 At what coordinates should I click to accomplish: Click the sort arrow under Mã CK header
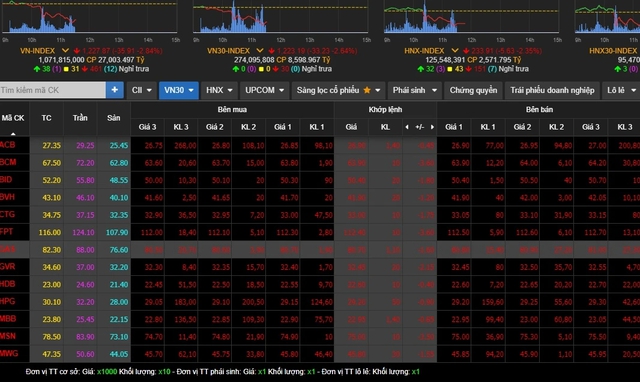[13, 133]
